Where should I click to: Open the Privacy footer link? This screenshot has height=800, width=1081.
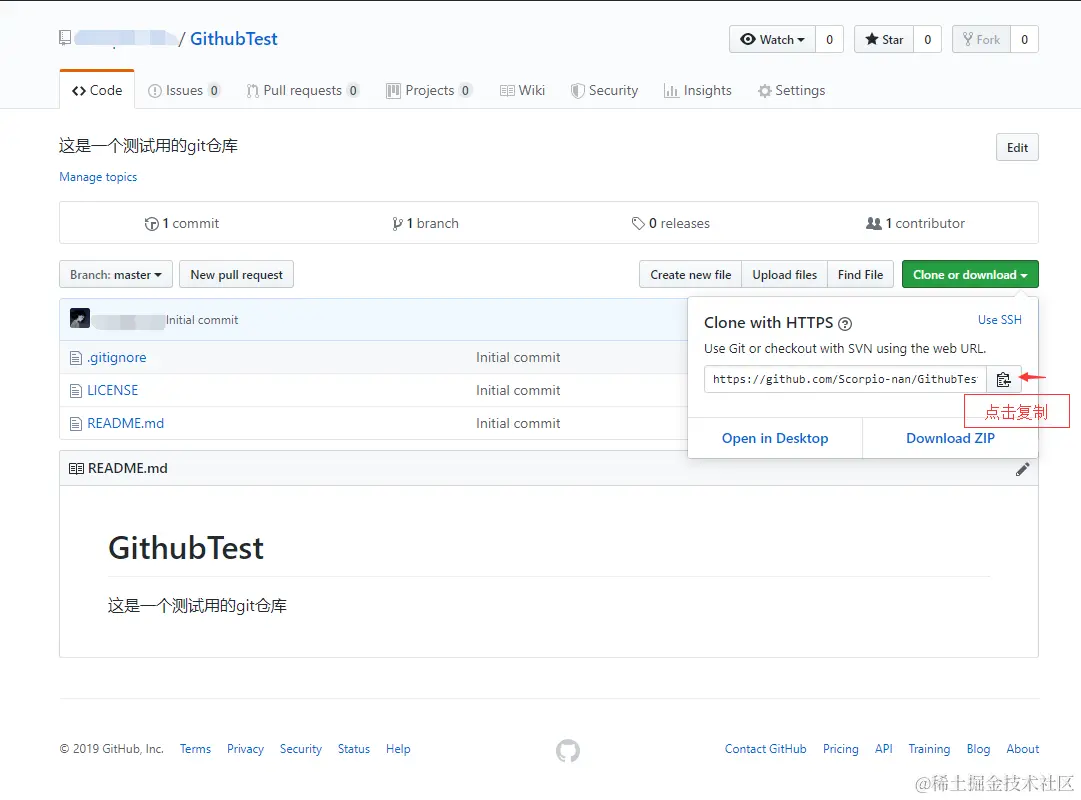tap(245, 749)
